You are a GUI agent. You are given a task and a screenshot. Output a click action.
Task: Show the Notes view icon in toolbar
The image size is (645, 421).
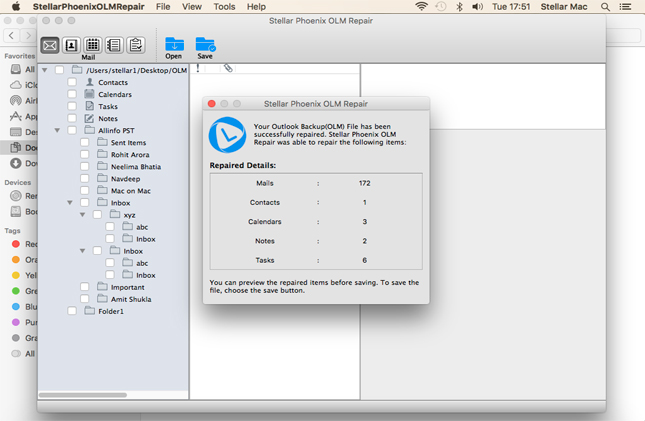114,45
